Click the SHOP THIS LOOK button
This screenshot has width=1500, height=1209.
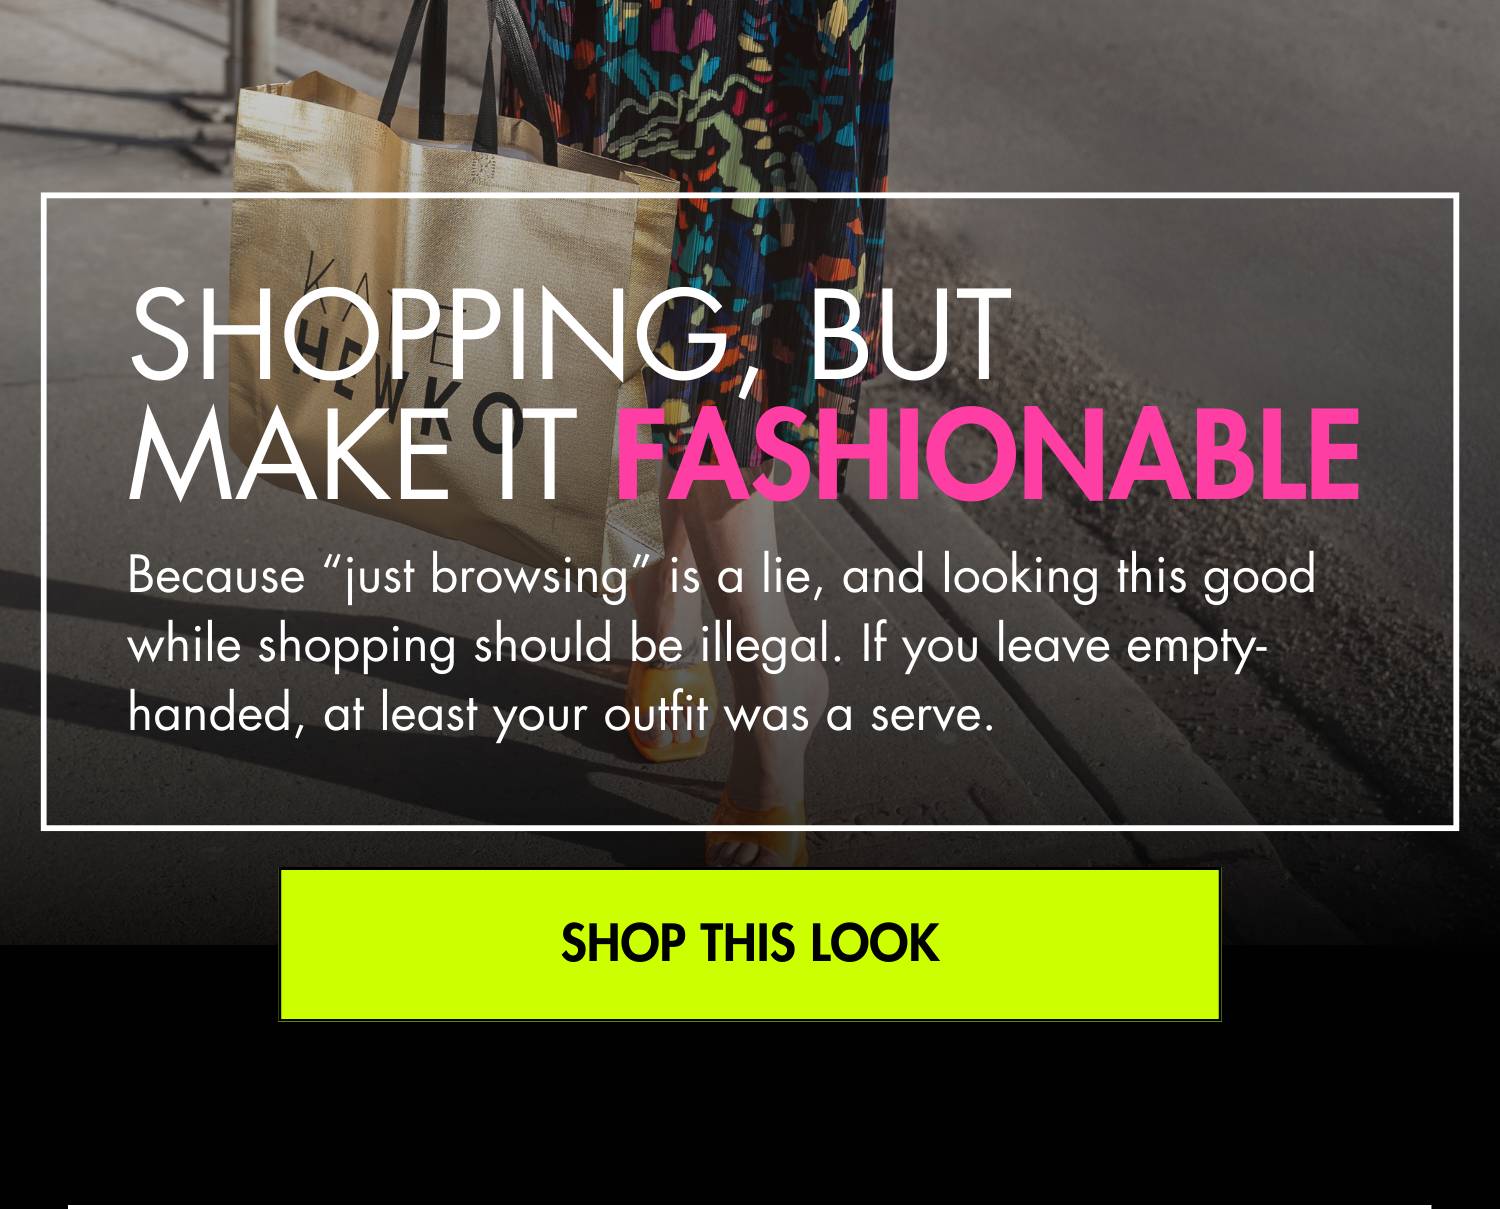pos(750,944)
